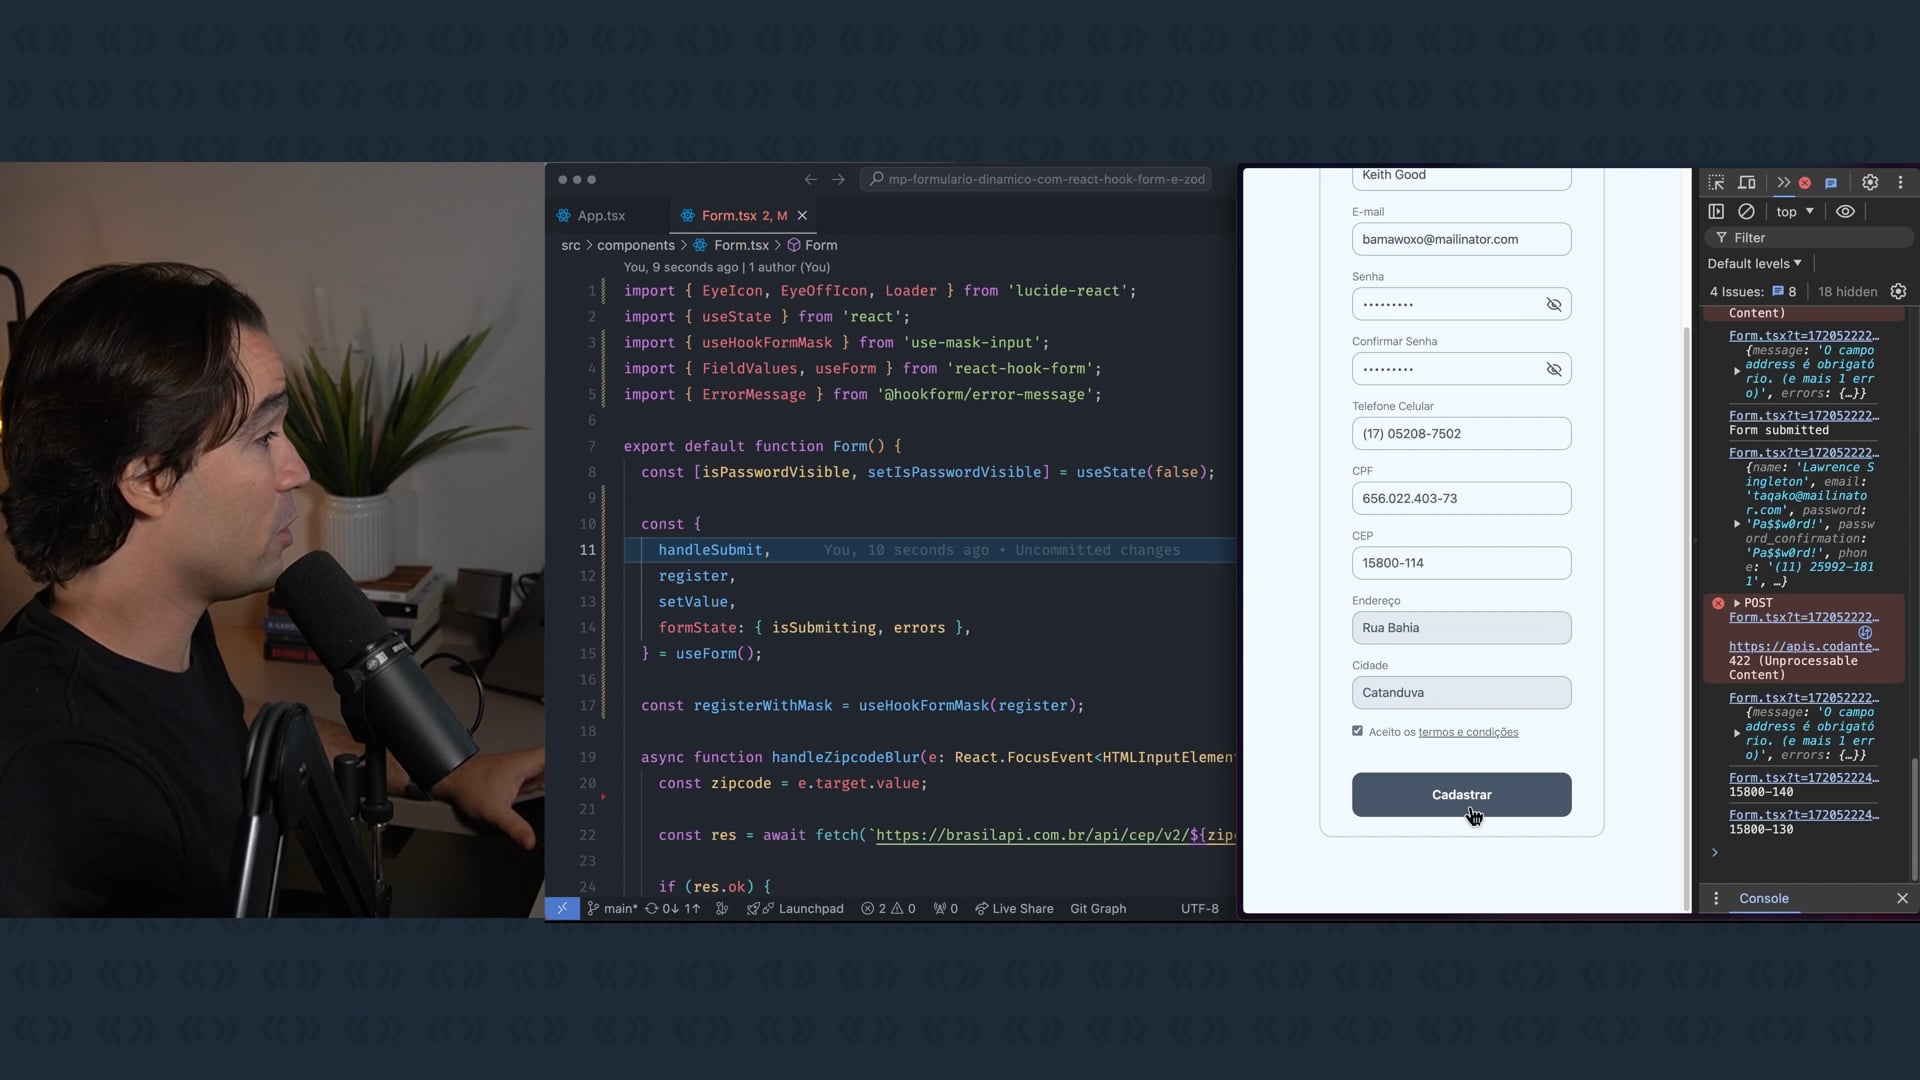Screen dimensions: 1920x1080
Task: Open the Default levels dropdown
Action: click(1754, 264)
